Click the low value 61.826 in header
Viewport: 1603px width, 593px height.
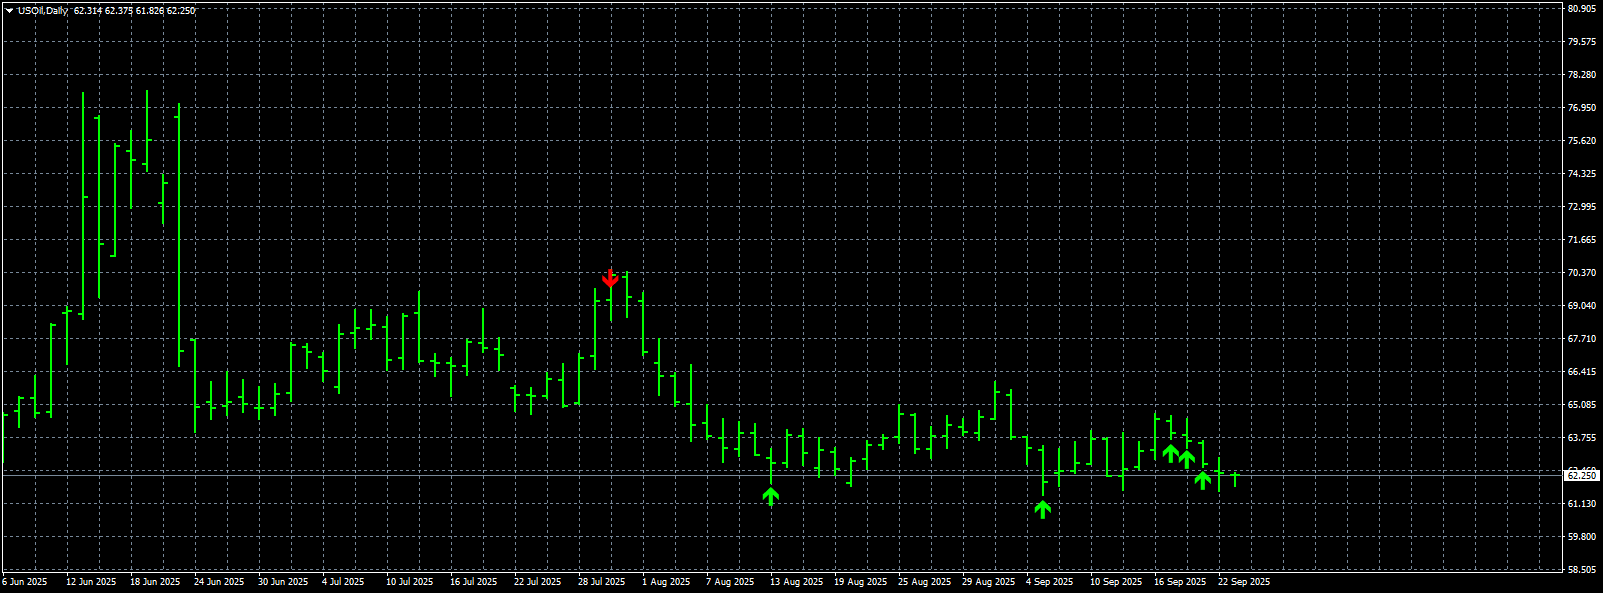point(150,10)
